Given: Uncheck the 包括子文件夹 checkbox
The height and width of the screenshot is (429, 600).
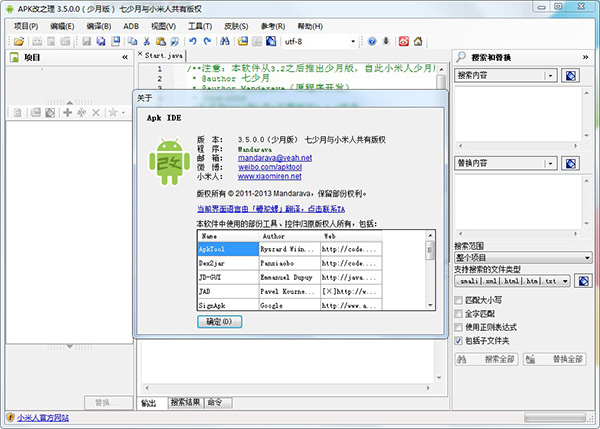Looking at the screenshot, I should [458, 341].
